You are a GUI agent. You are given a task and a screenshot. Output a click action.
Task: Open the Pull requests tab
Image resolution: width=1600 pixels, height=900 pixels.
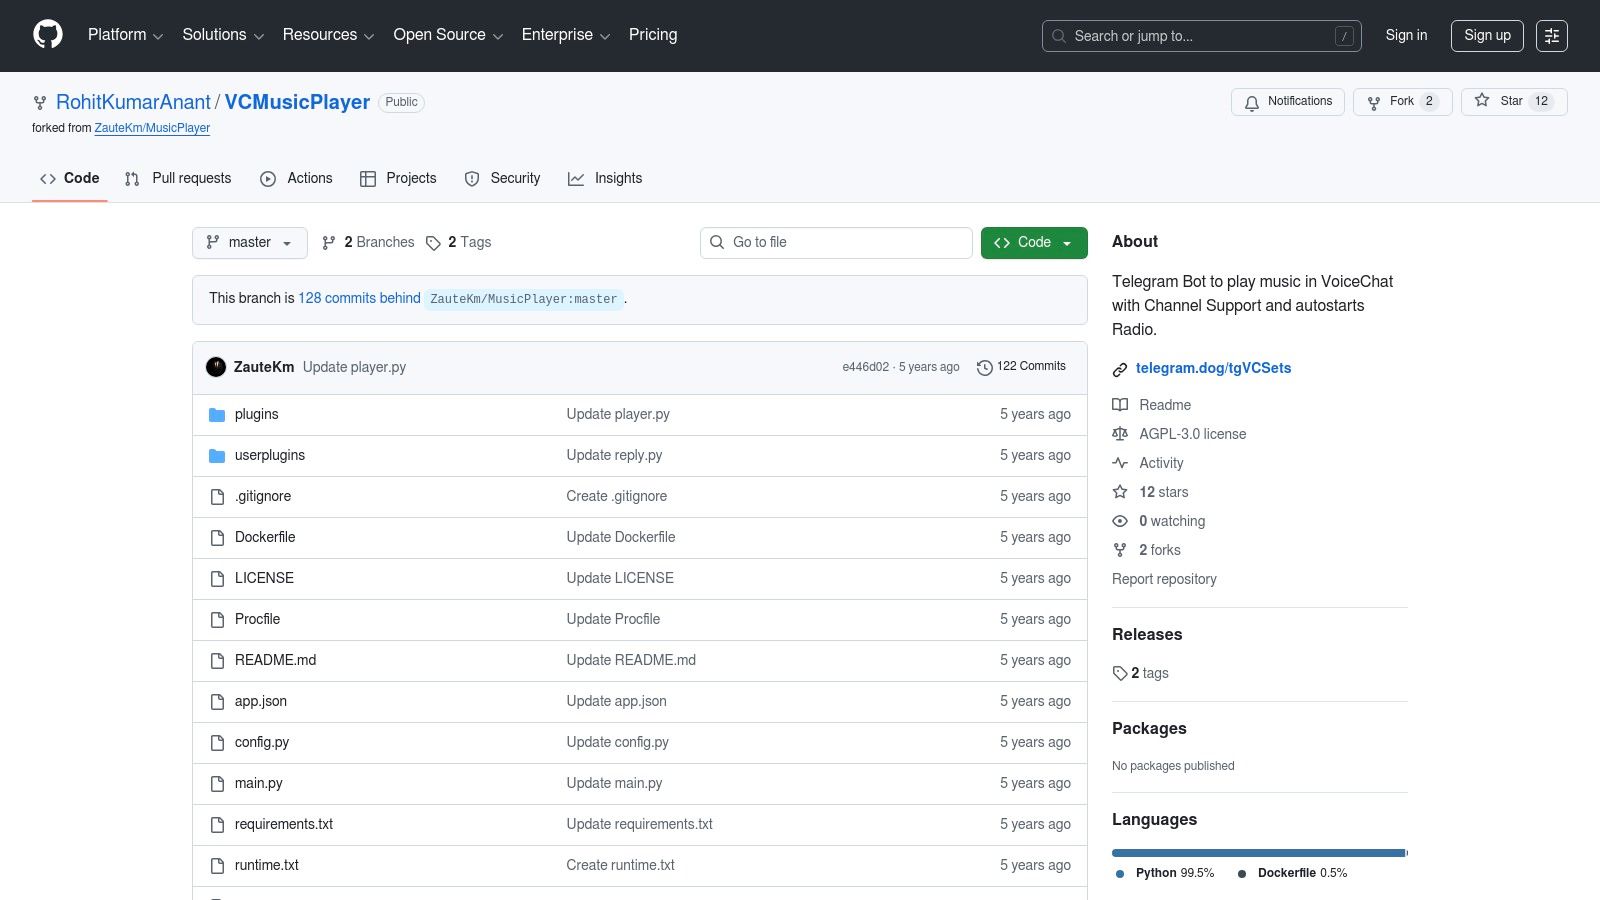tap(178, 178)
